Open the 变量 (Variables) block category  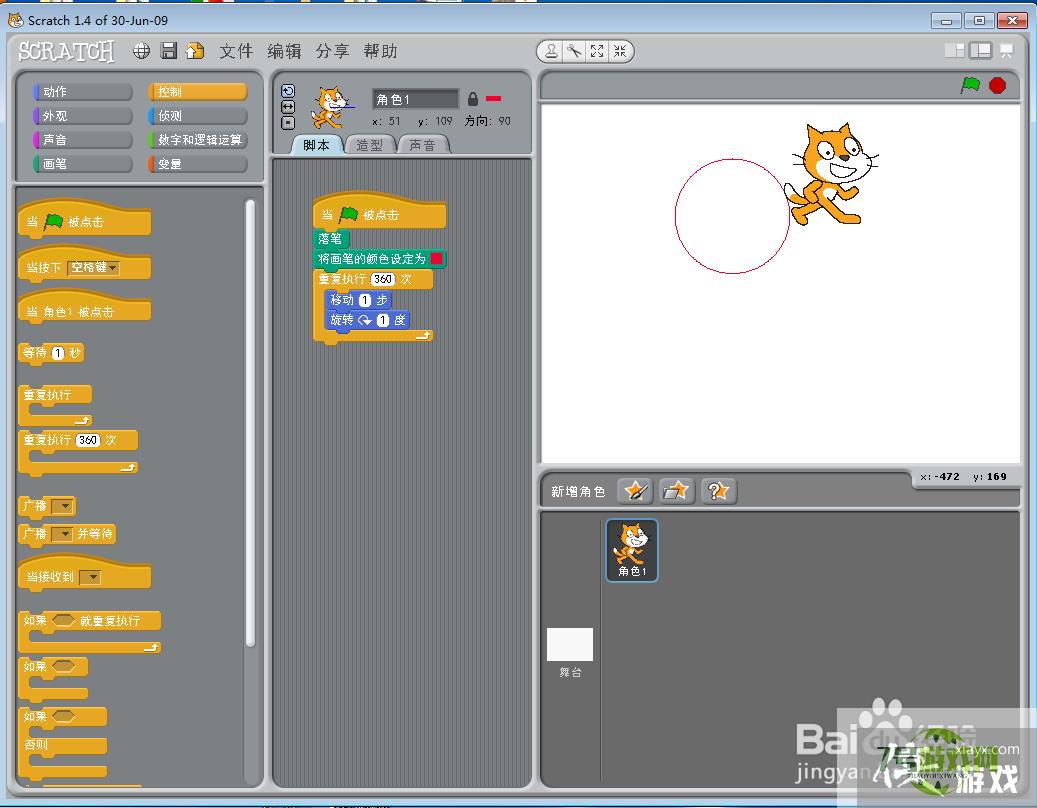[x=198, y=163]
